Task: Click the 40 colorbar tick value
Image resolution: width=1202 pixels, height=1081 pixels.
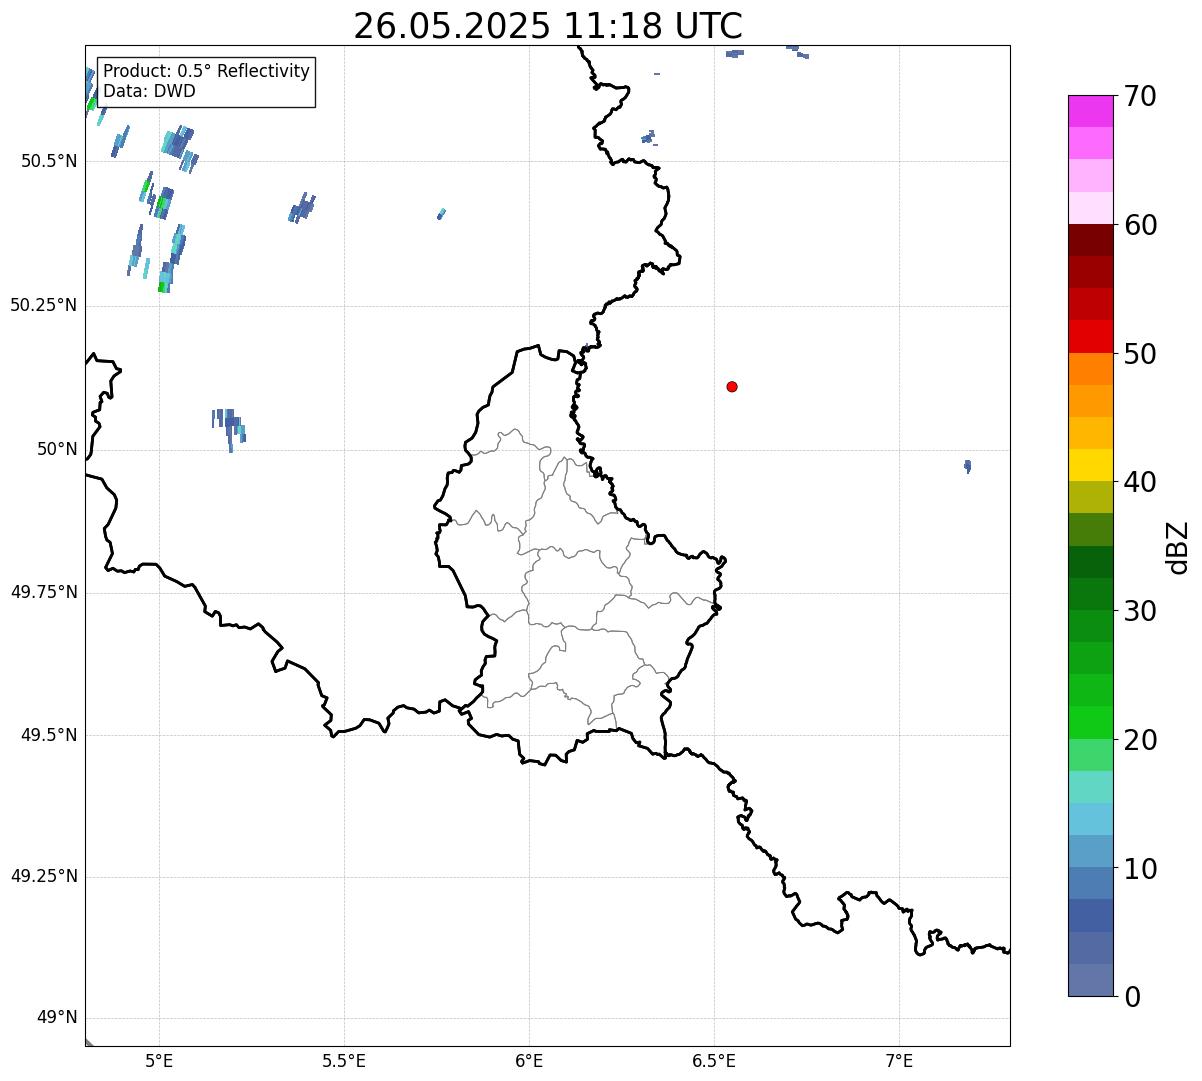Action: [x=1140, y=482]
